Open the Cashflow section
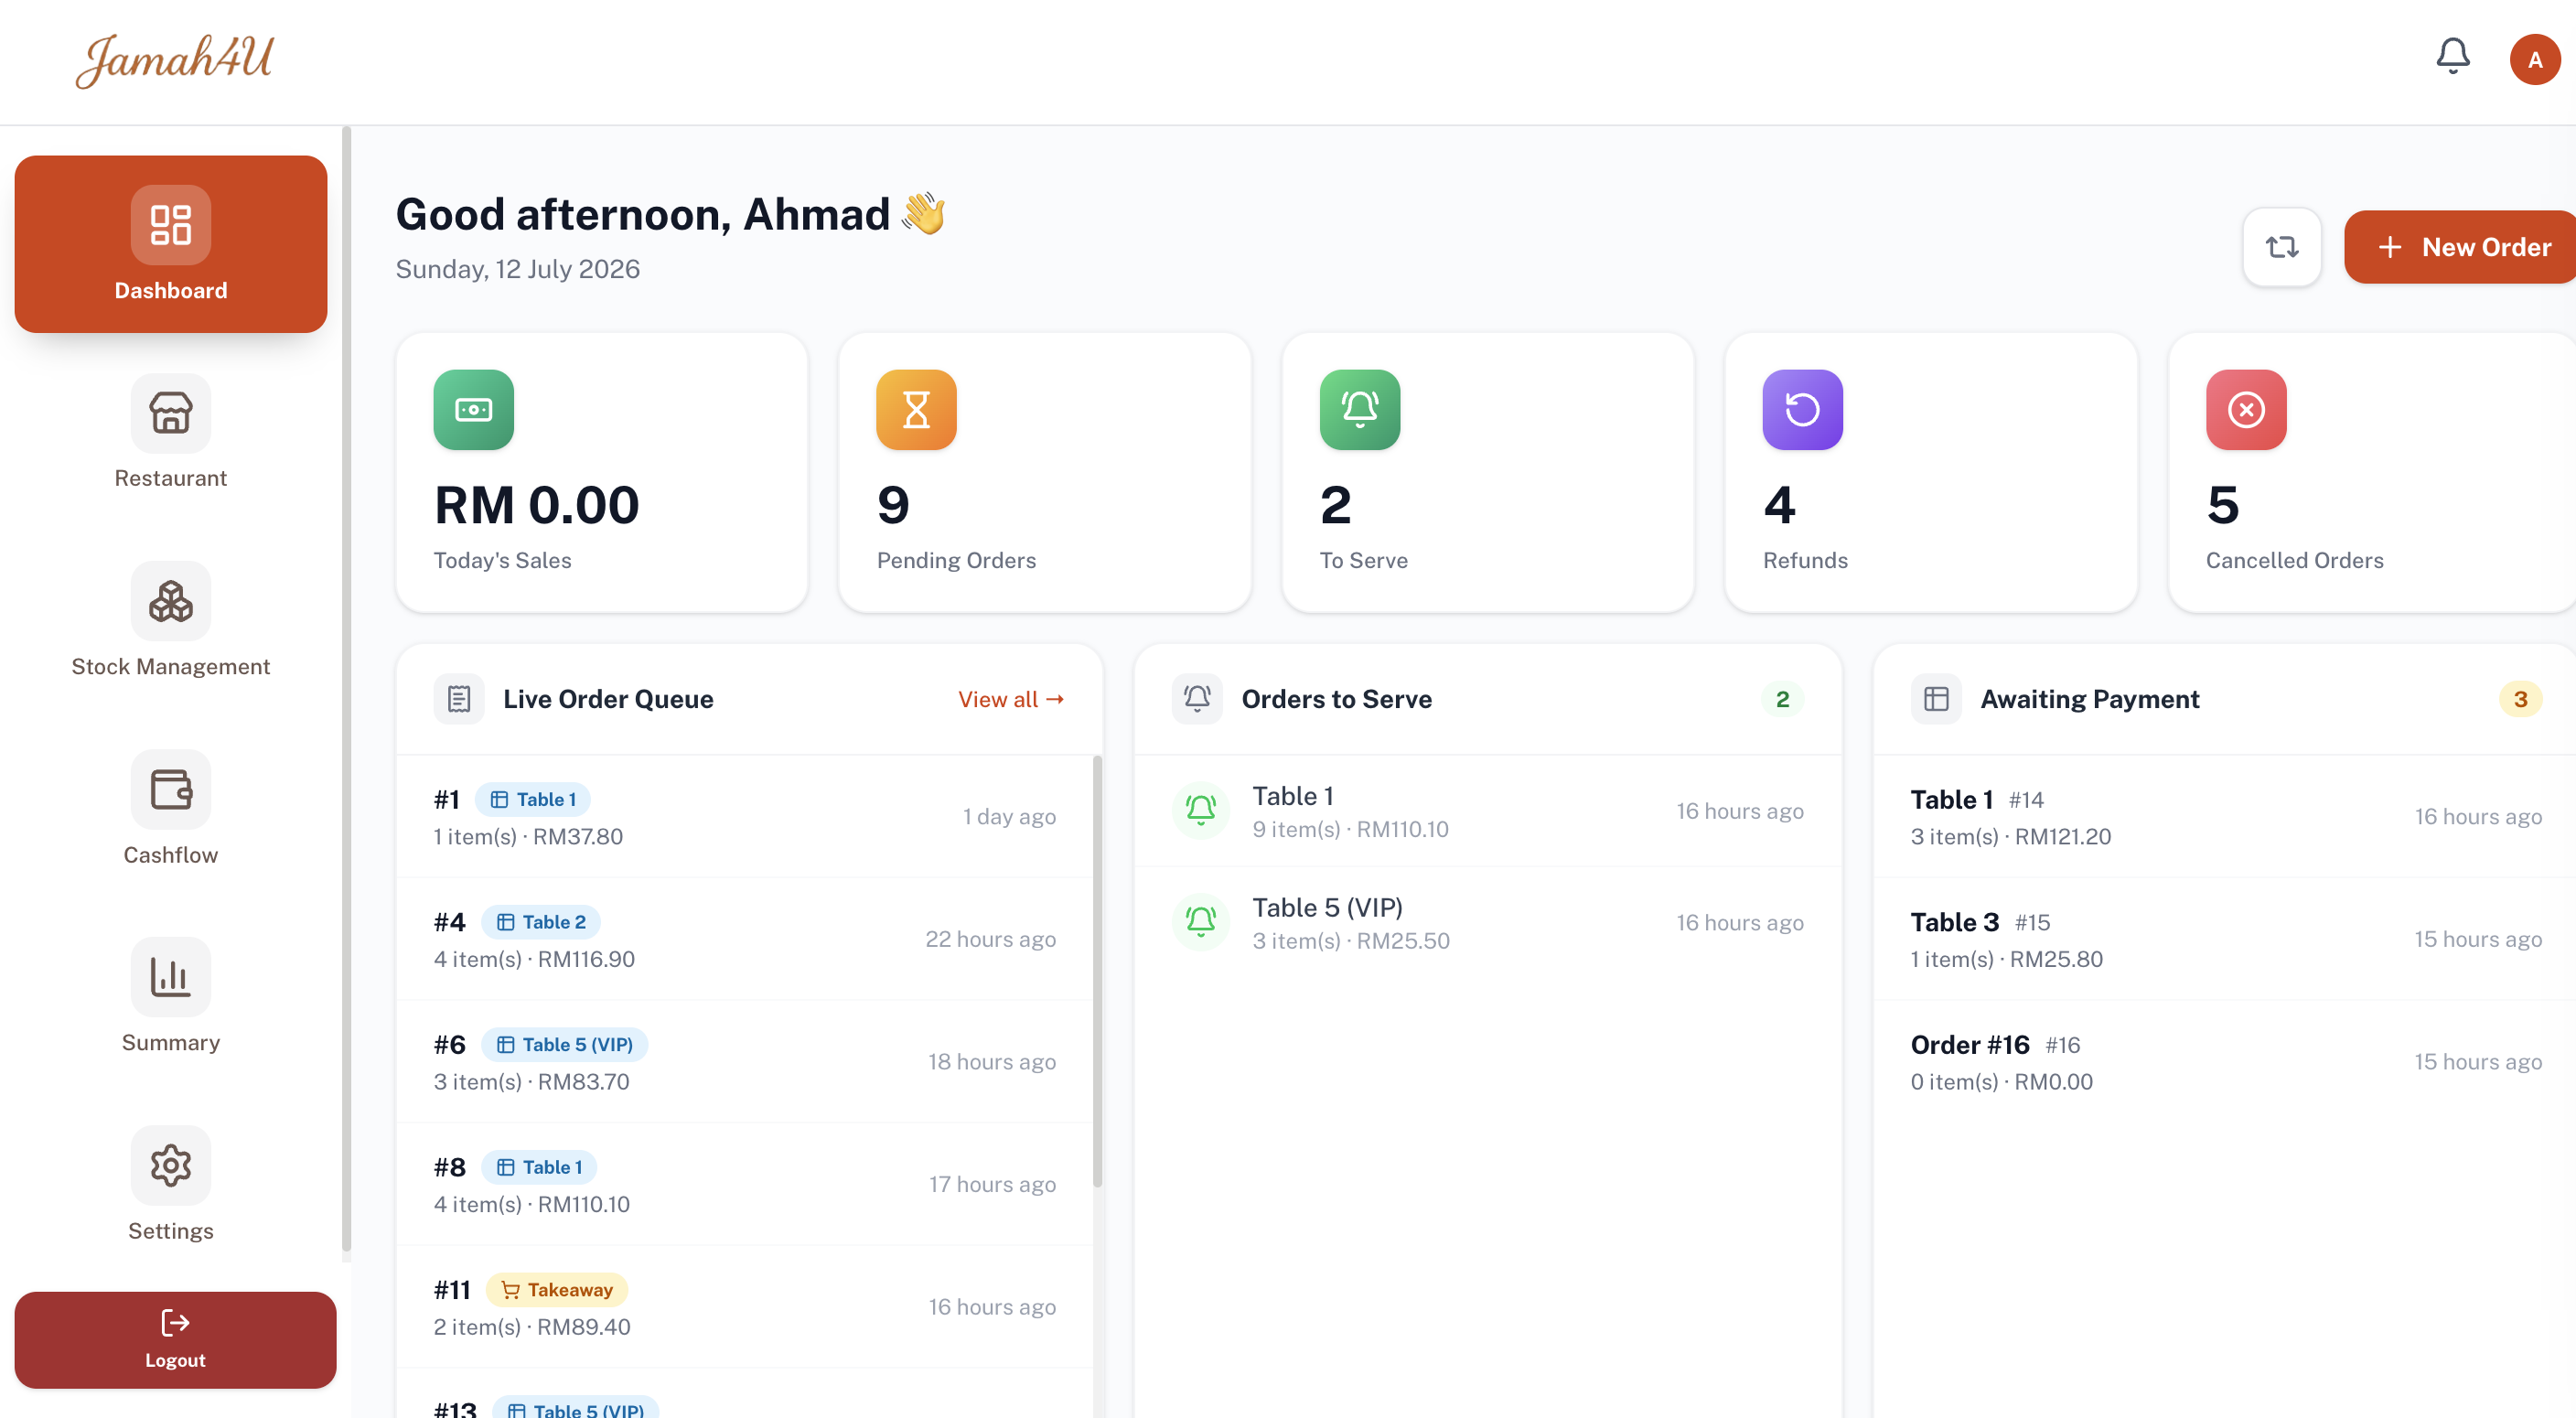The width and height of the screenshot is (2576, 1418). pos(171,808)
